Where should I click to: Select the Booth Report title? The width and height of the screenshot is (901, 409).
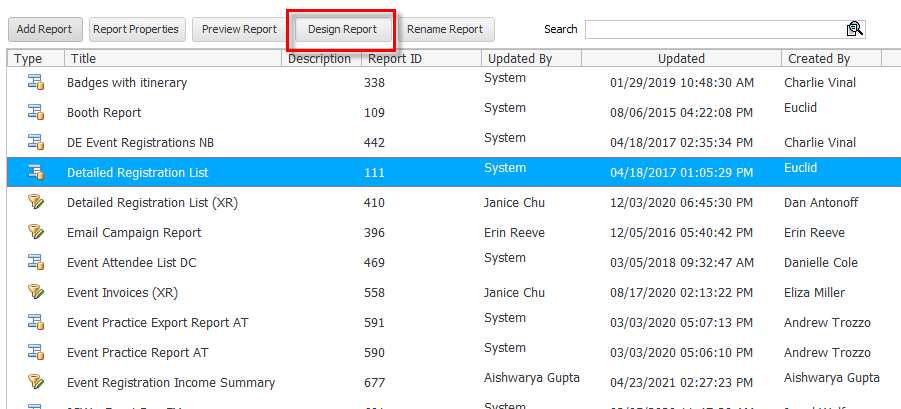[104, 113]
